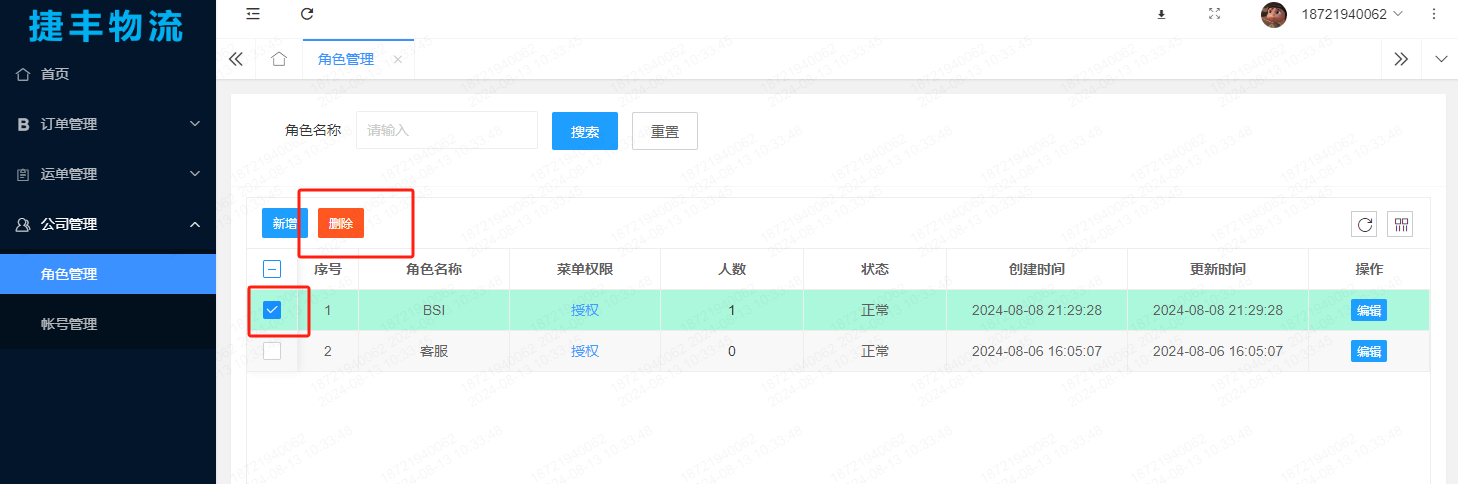Screen dimensions: 1458x484
Task: Click the 更新时间 column header
Action: (x=1218, y=269)
